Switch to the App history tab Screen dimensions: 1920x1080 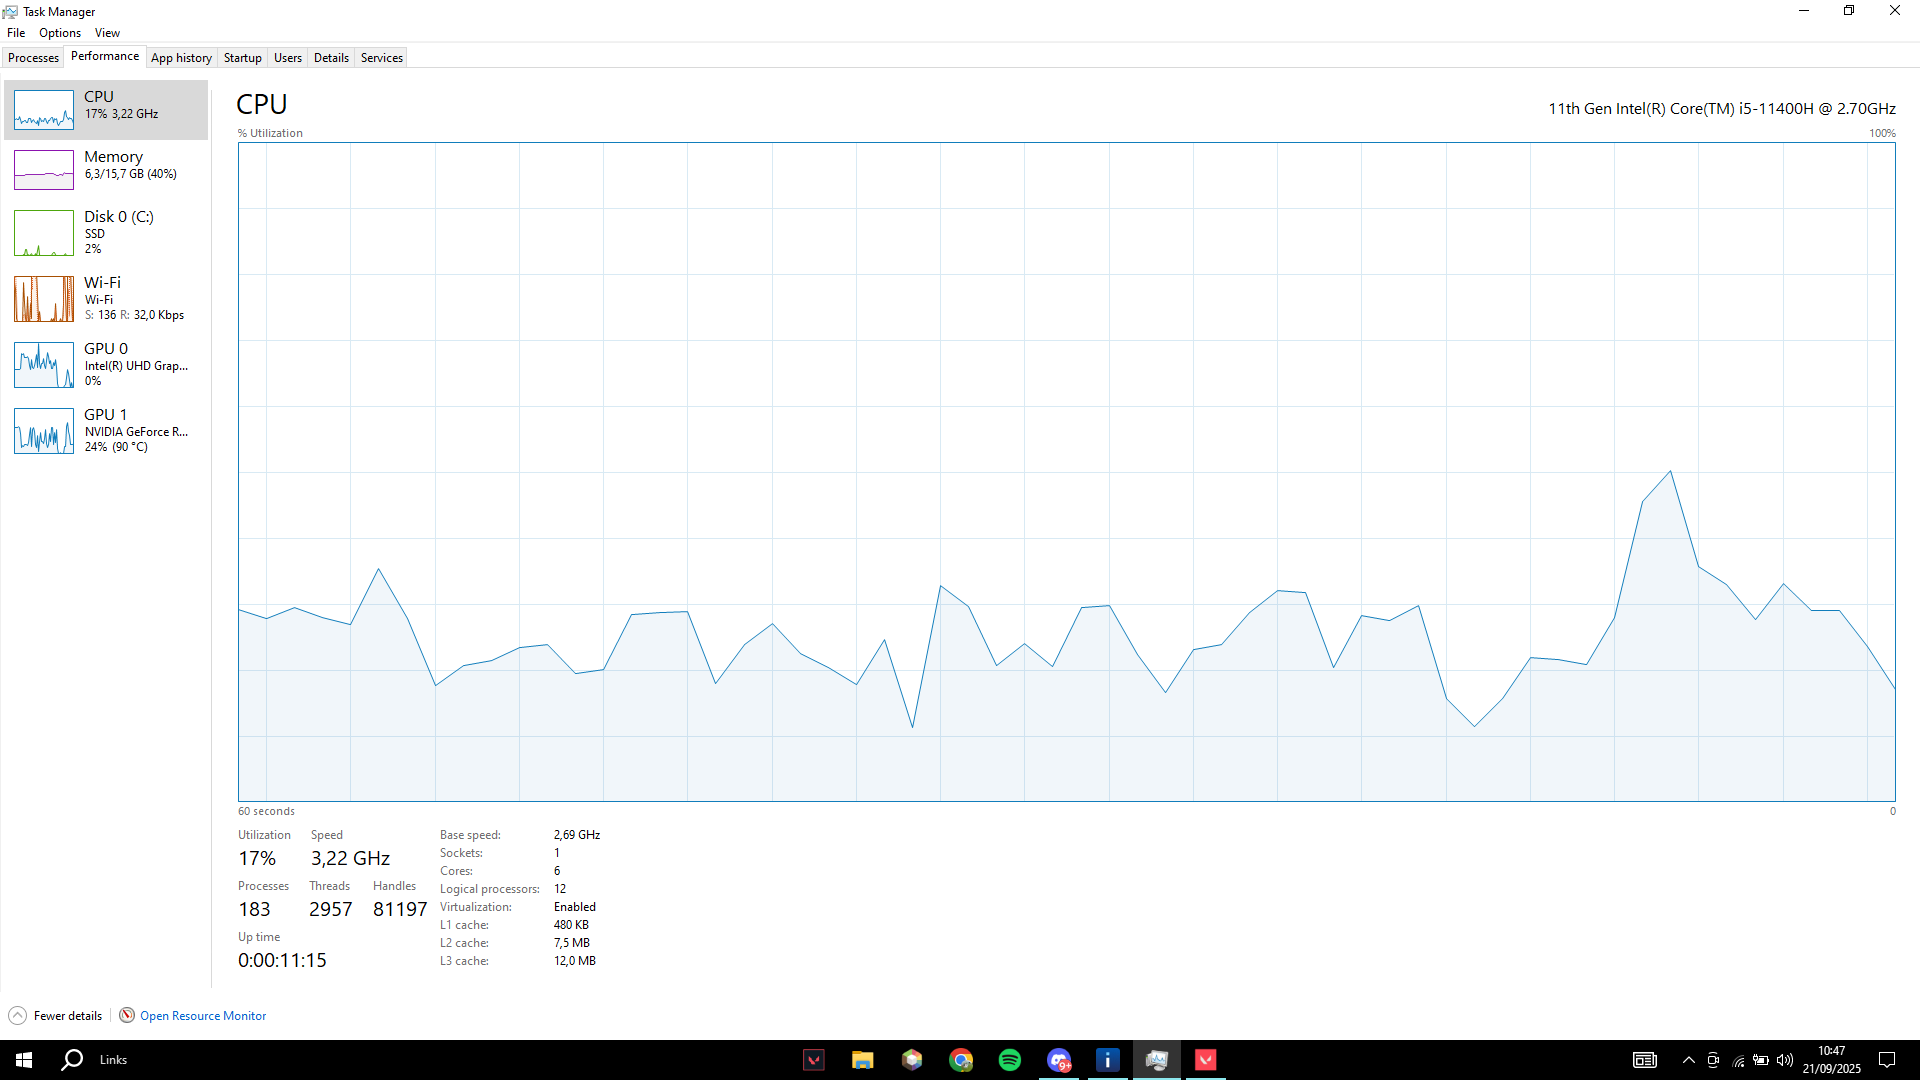pos(181,58)
